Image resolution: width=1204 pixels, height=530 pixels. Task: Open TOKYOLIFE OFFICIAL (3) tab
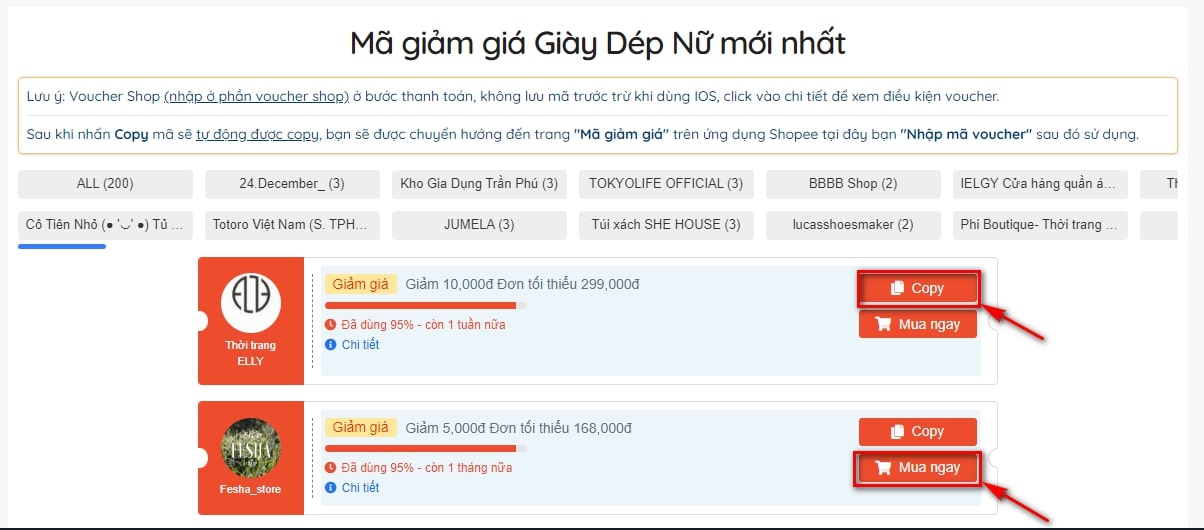(666, 184)
